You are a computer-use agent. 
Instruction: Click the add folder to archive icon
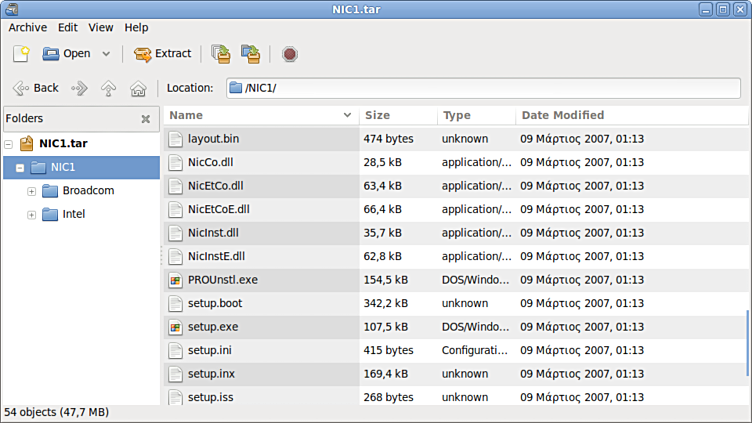click(250, 54)
